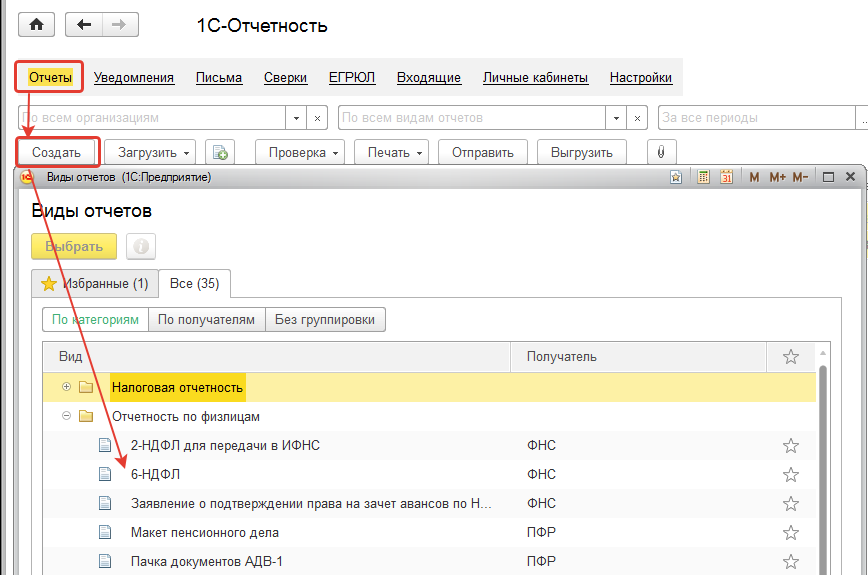
Task: Select 2-НДФЛ для передачи в ИФНС
Action: pos(429,446)
